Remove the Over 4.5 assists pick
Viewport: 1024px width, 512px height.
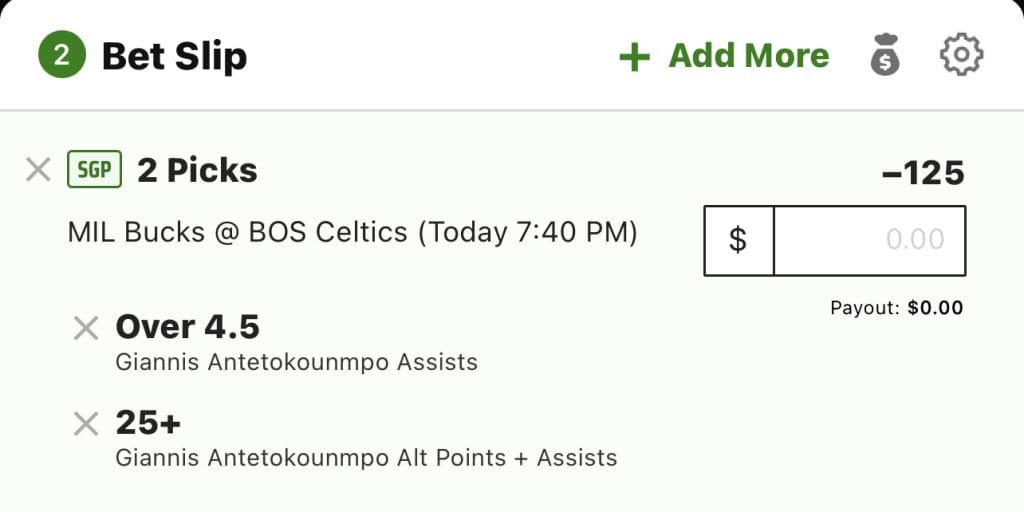click(86, 328)
